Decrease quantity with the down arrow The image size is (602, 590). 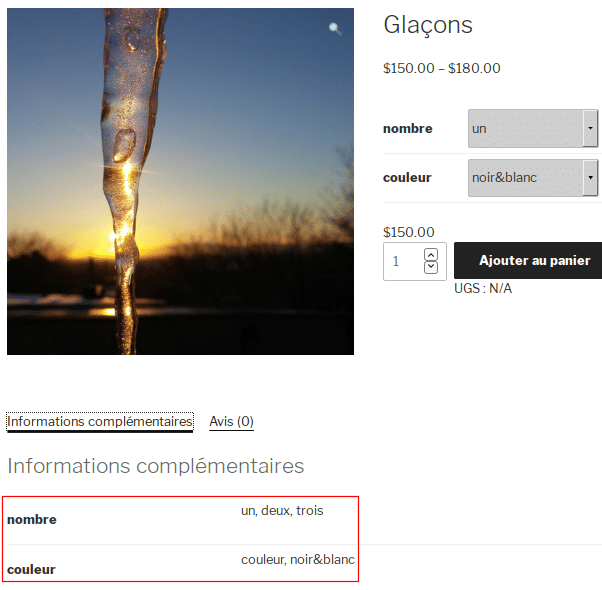point(431,267)
